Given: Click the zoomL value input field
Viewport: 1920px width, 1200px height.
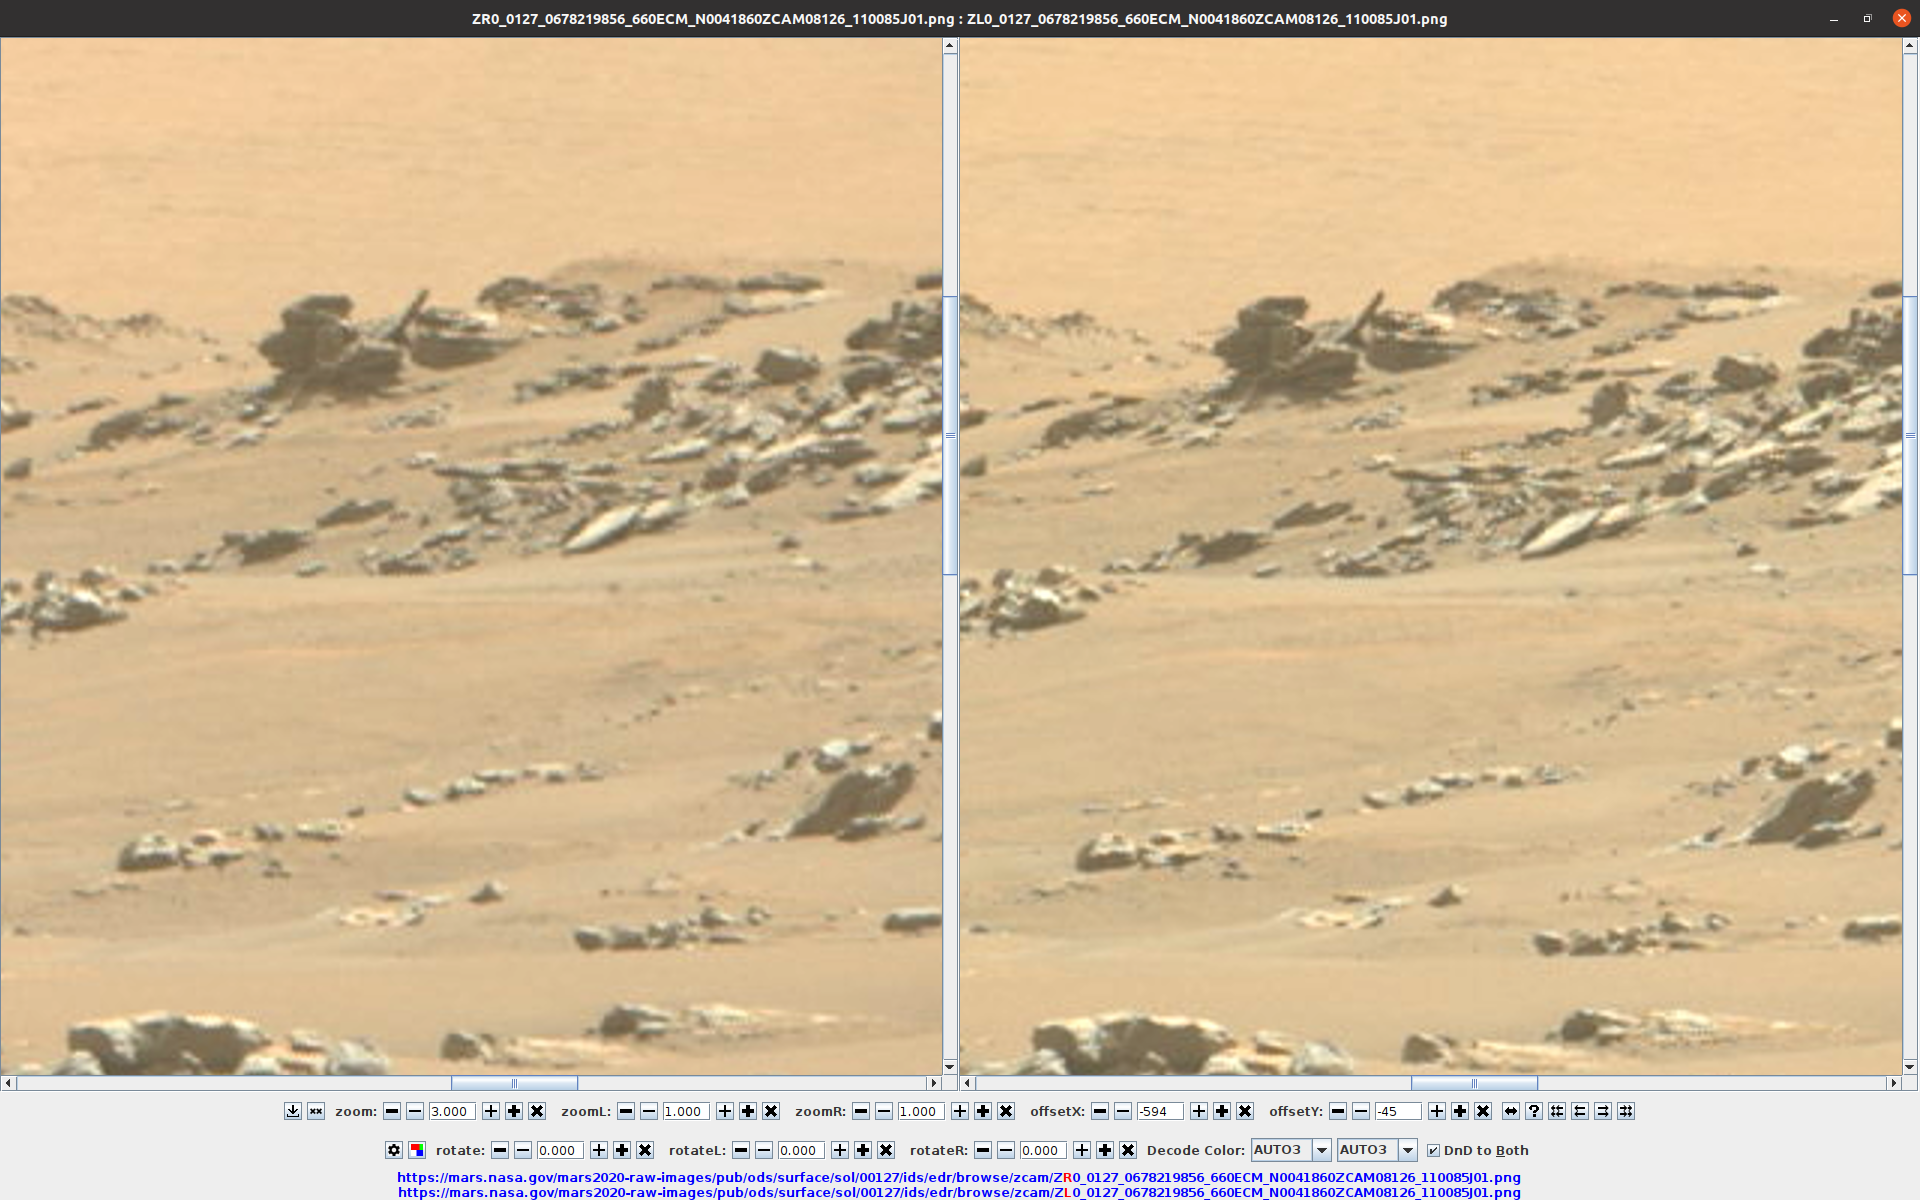Looking at the screenshot, I should (x=685, y=1111).
